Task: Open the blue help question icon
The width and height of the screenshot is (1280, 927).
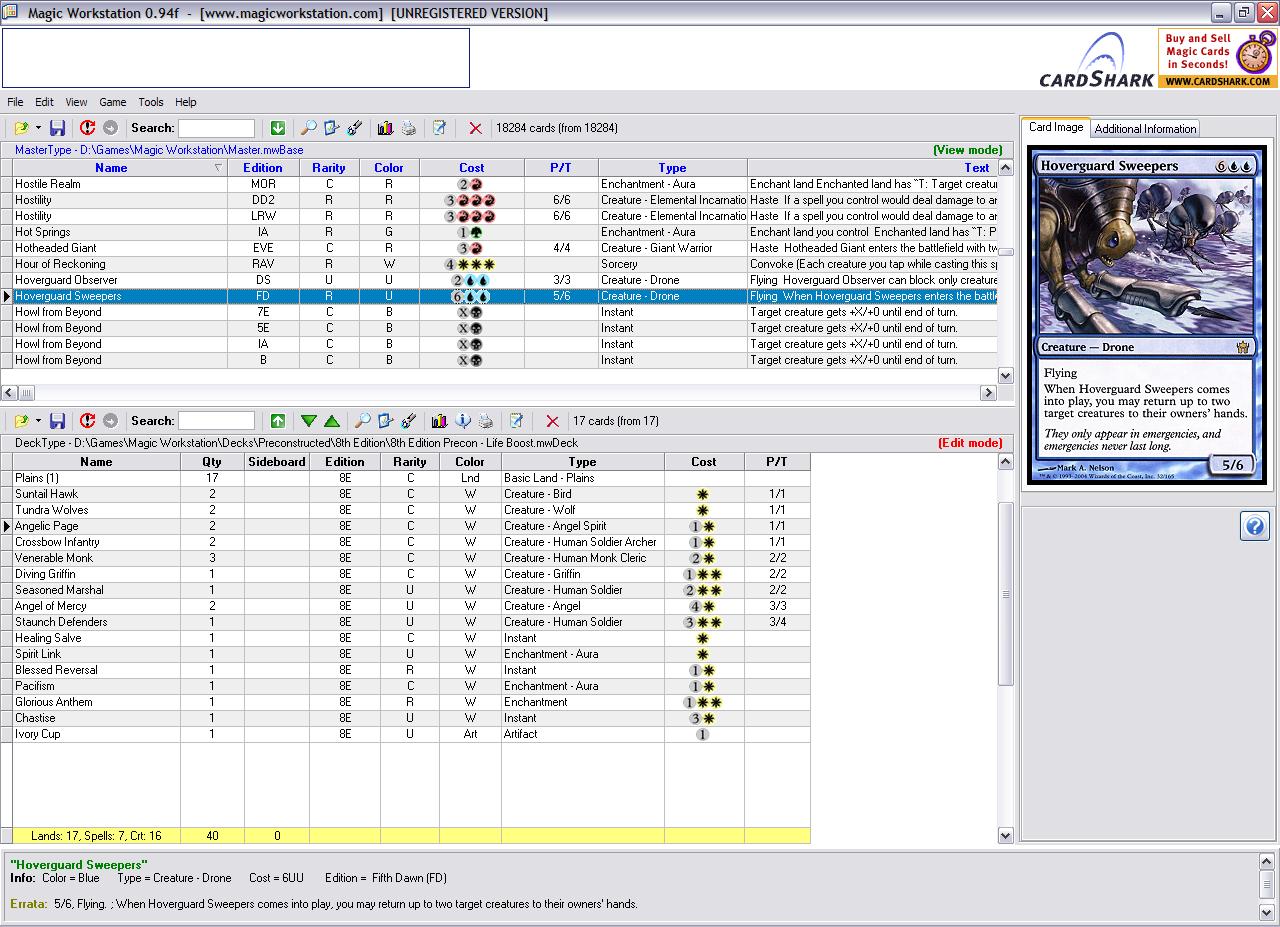Action: [1254, 525]
